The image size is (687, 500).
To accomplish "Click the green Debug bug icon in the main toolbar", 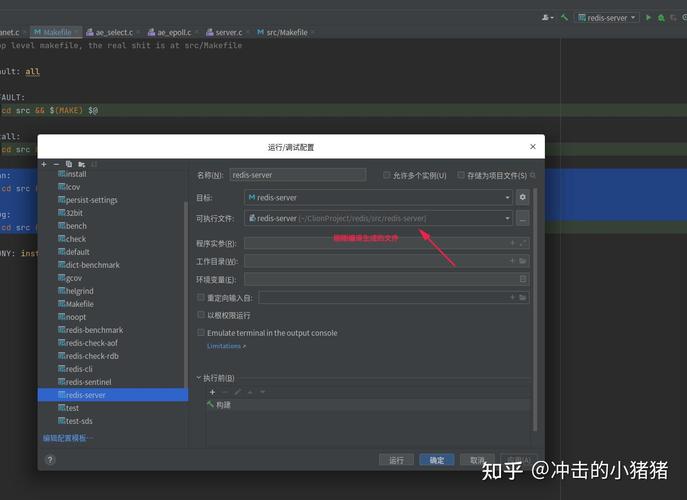I will tap(661, 18).
